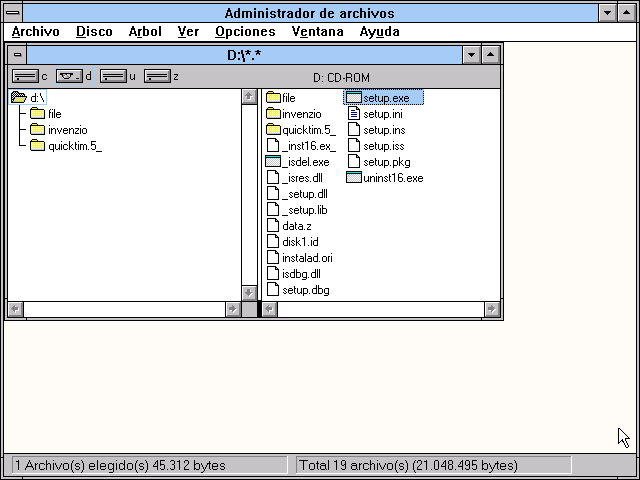The image size is (640, 480).
Task: Select the _isdel.exe program icon
Action: 273,162
